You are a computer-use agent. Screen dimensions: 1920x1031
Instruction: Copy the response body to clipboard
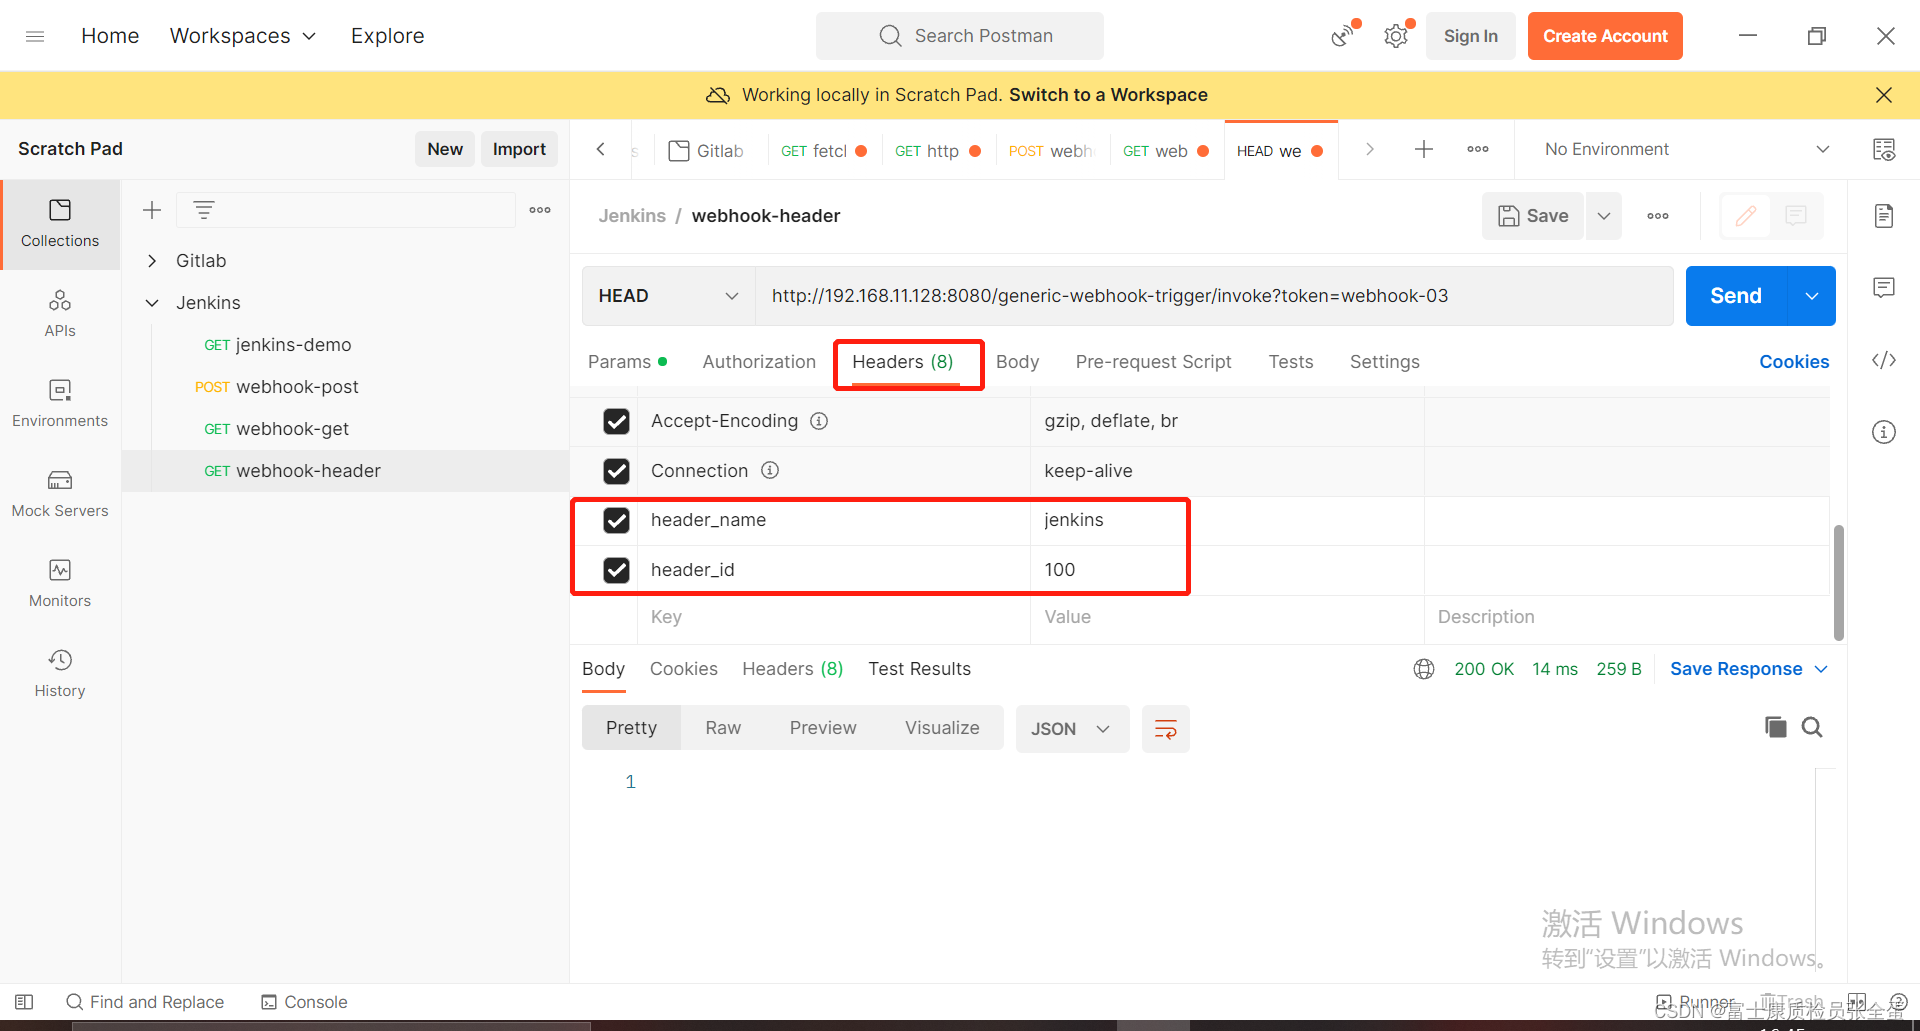(1776, 727)
